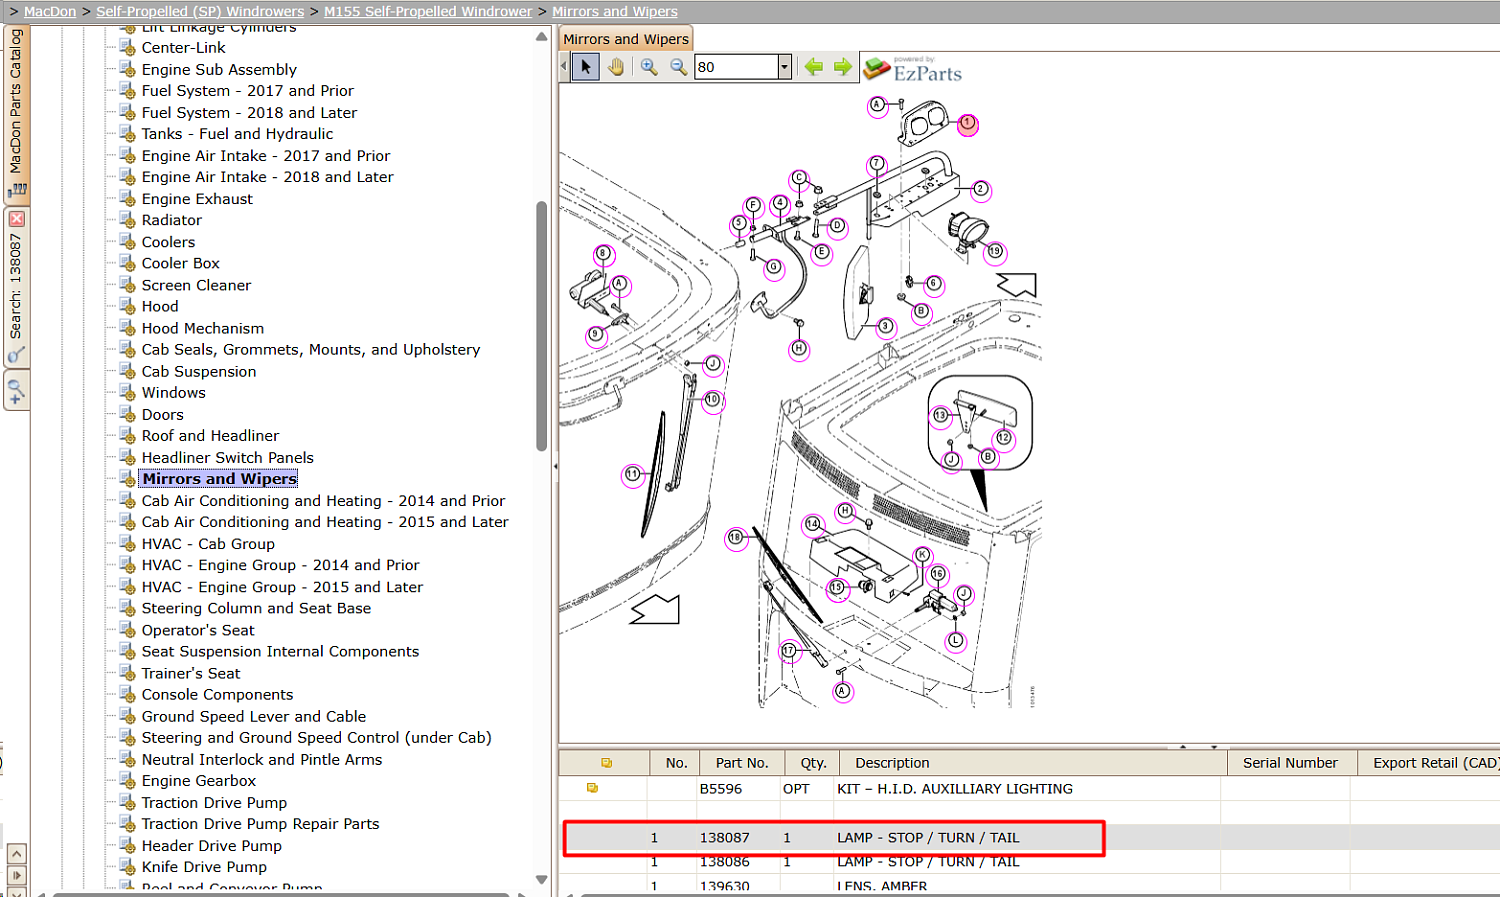This screenshot has width=1500, height=897.
Task: Open Operator's Seat in the tree
Action: tap(198, 630)
